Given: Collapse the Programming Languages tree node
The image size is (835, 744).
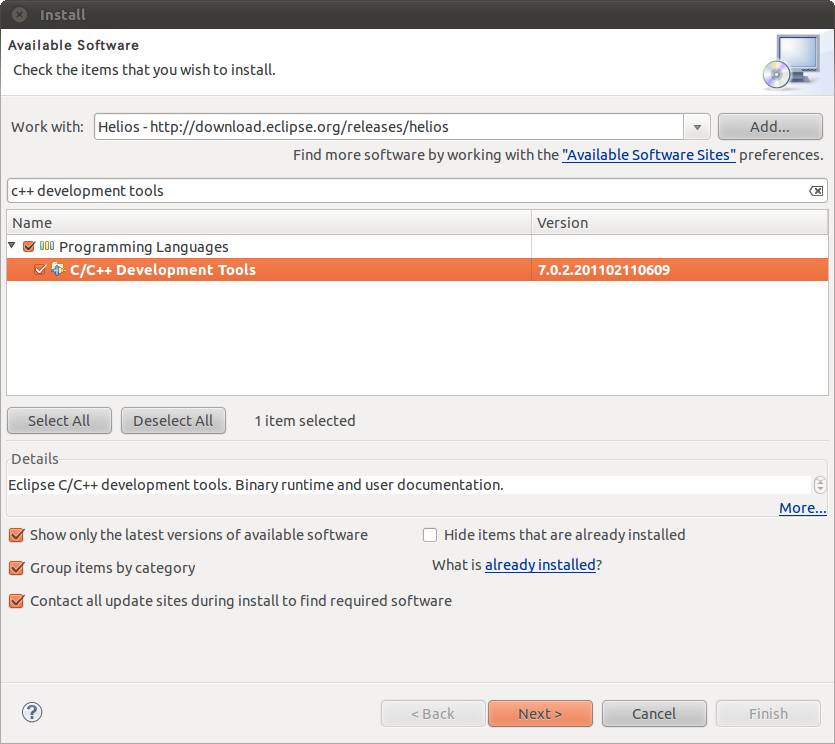Looking at the screenshot, I should coord(12,246).
